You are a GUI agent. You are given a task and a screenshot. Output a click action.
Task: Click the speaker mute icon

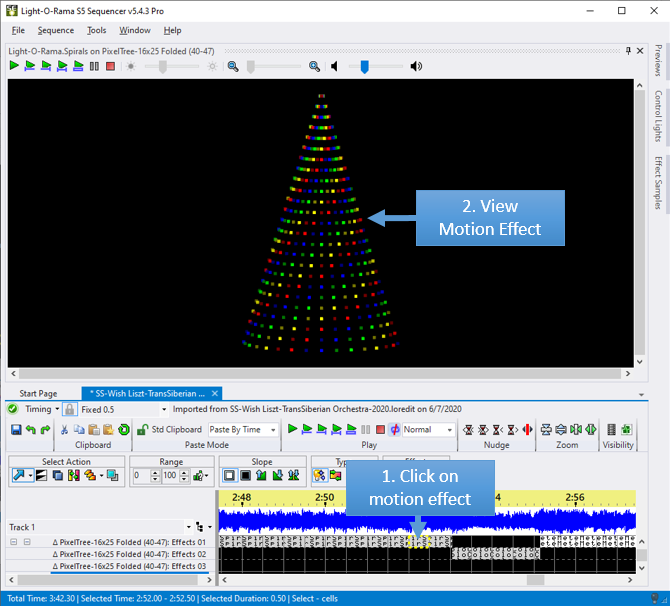[x=334, y=66]
